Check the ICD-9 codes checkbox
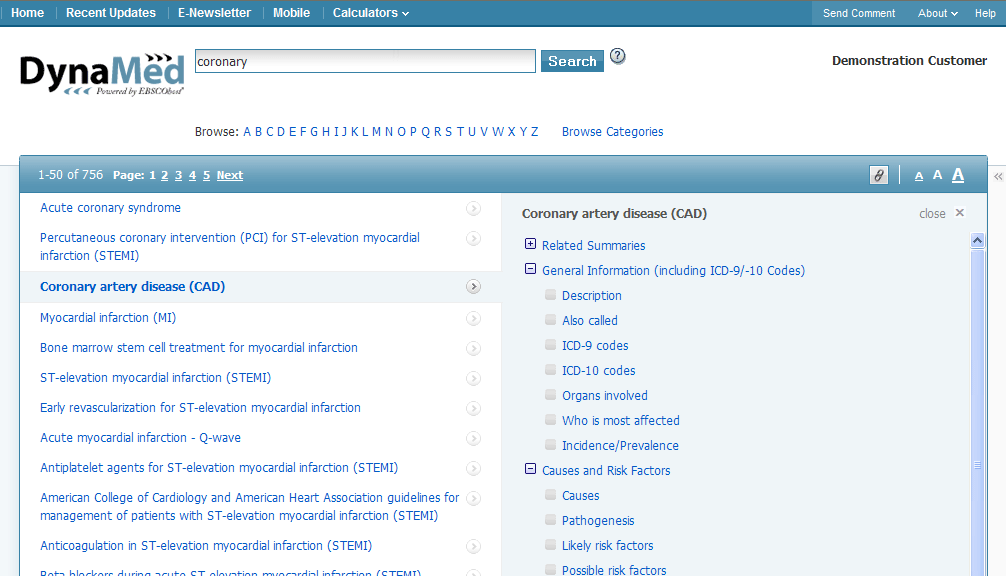 pos(550,344)
